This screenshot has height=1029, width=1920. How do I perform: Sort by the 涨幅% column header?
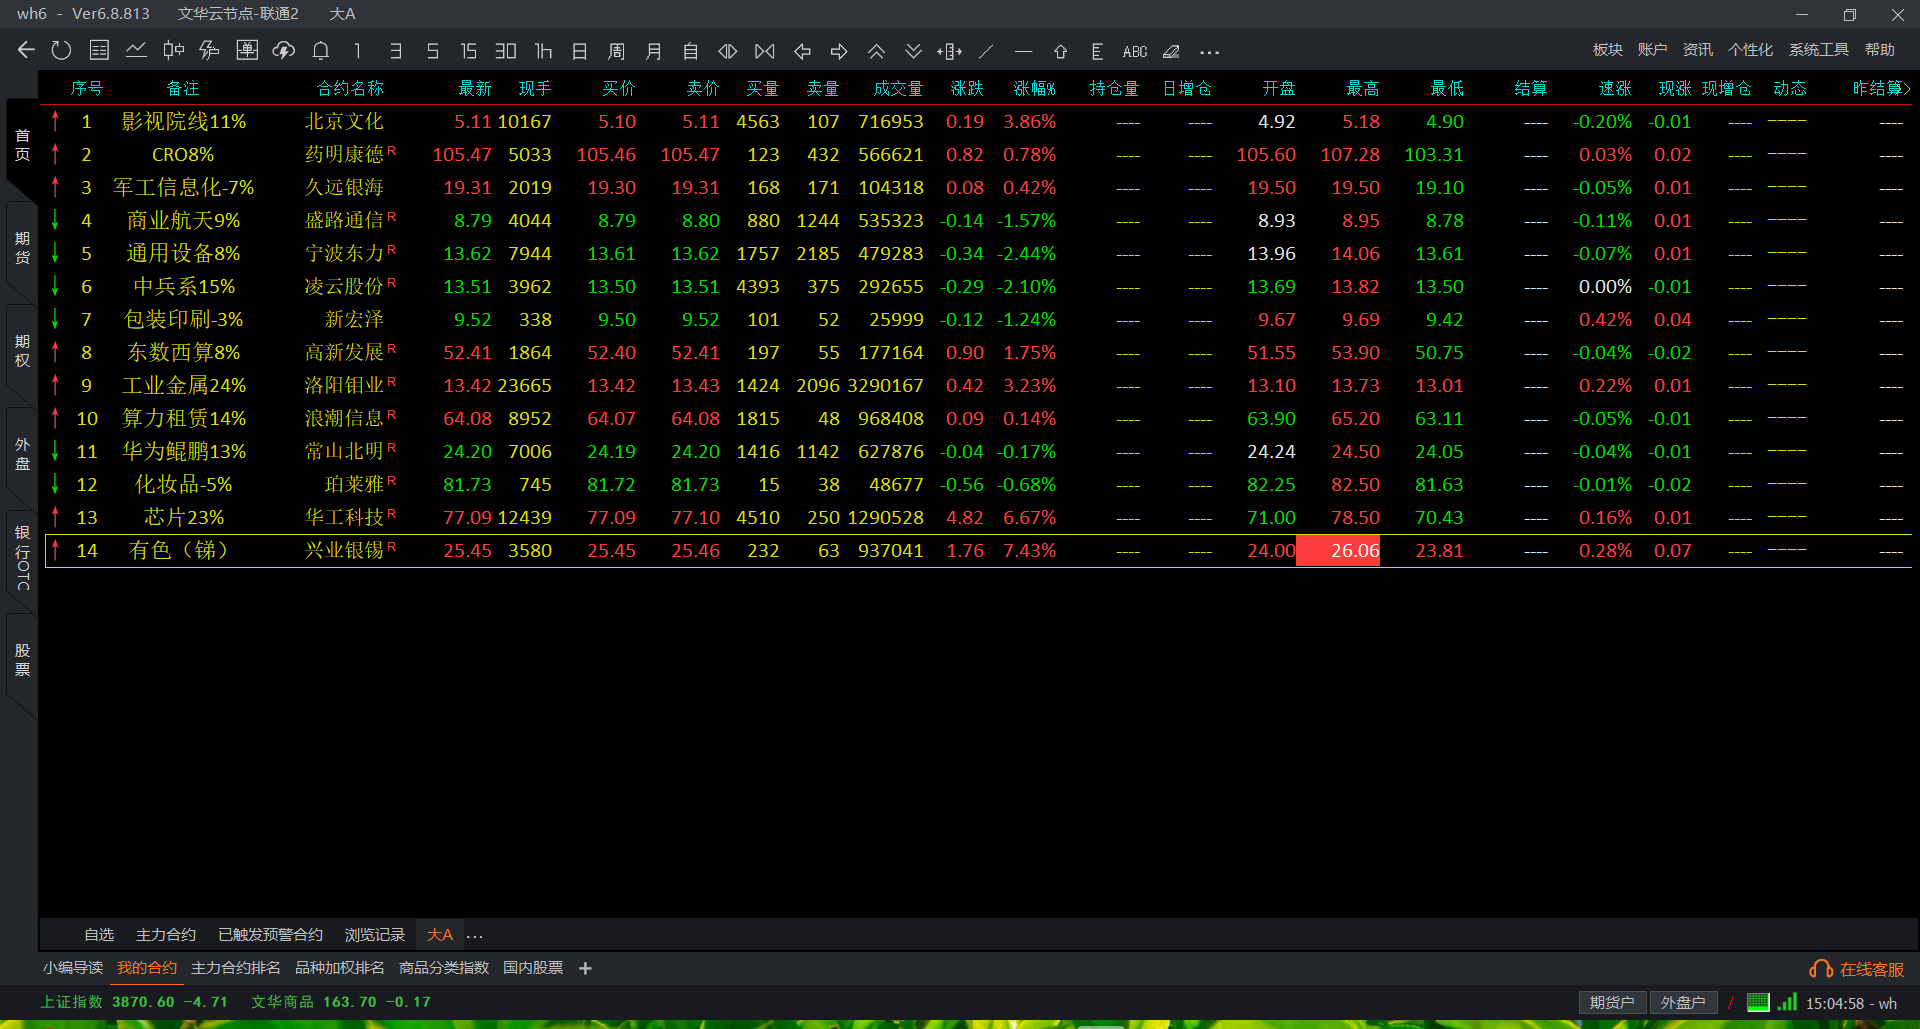click(x=1034, y=88)
